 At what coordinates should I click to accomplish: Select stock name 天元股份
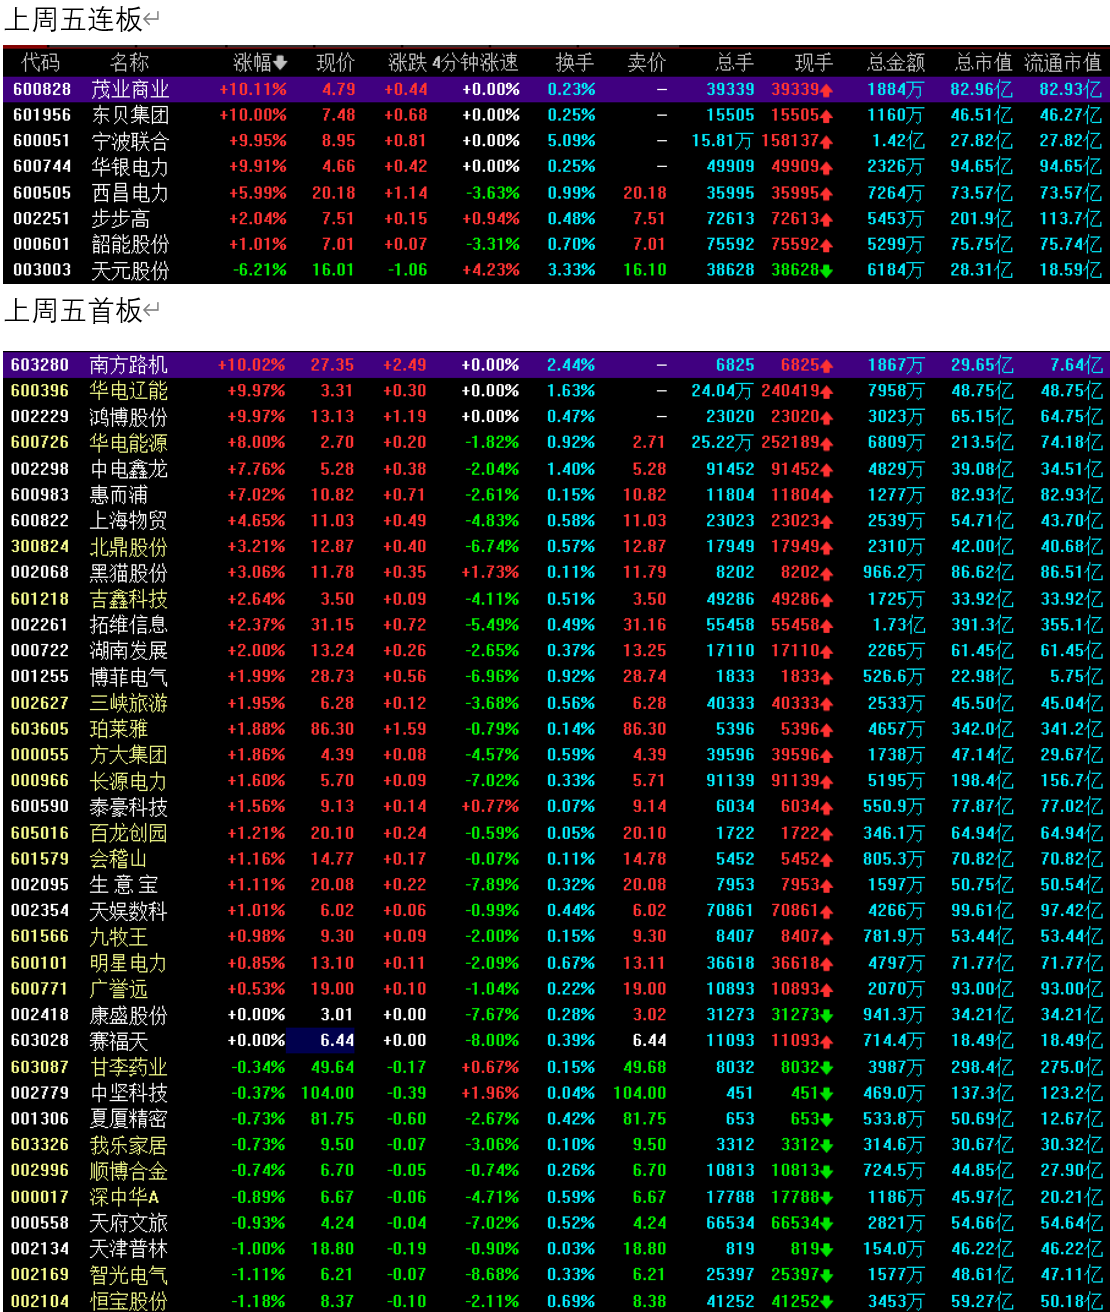coord(130,271)
